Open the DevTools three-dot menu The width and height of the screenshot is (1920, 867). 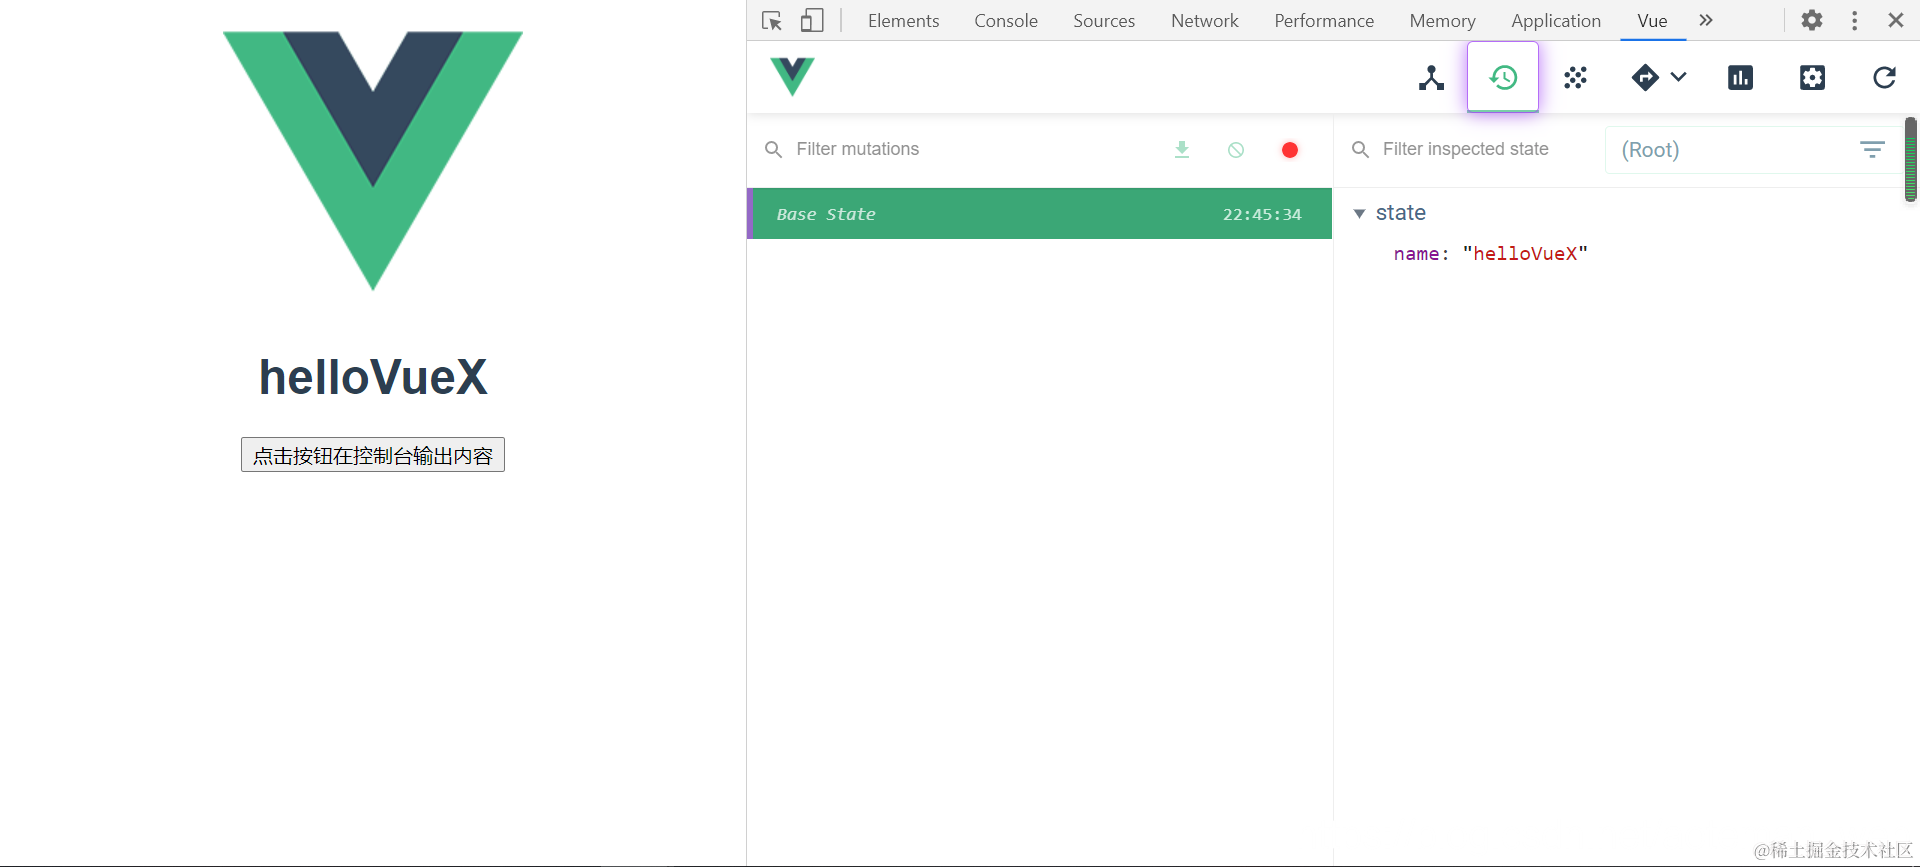[1854, 20]
